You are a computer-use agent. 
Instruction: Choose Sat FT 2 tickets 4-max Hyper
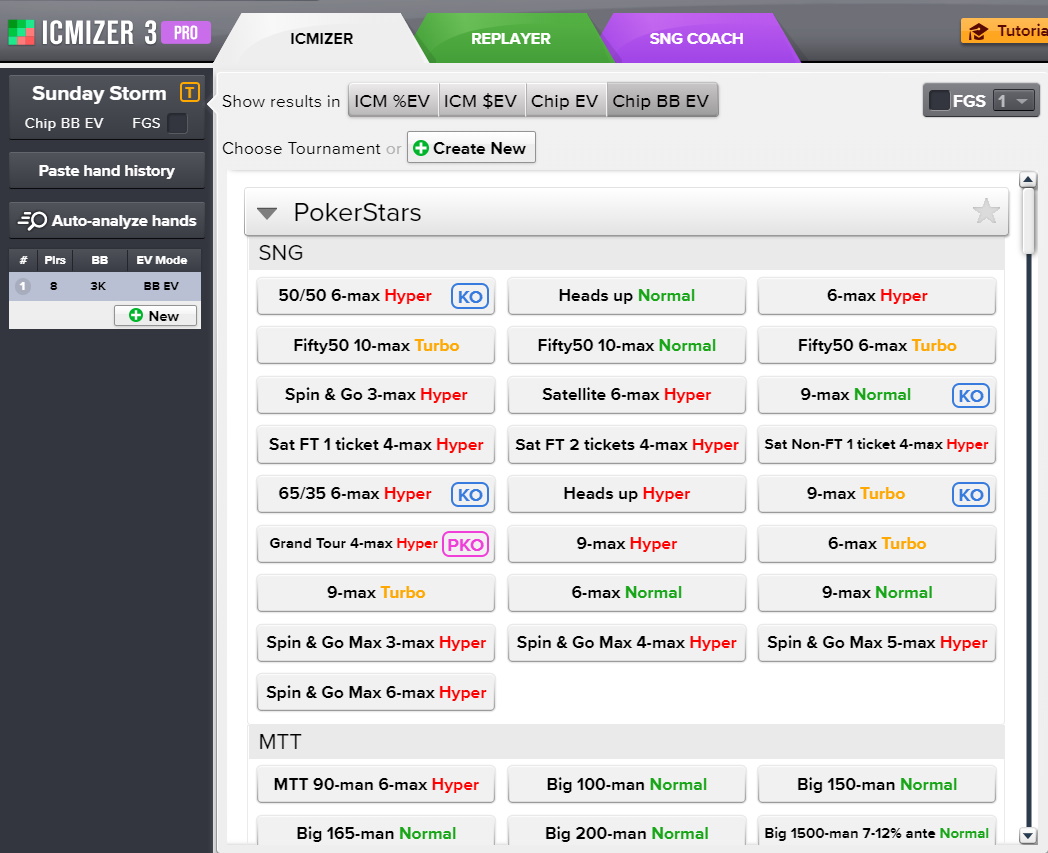[x=627, y=445]
